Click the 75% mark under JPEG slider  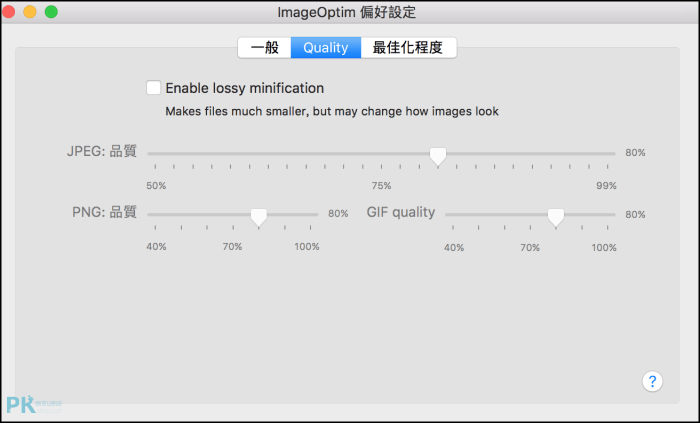[382, 186]
